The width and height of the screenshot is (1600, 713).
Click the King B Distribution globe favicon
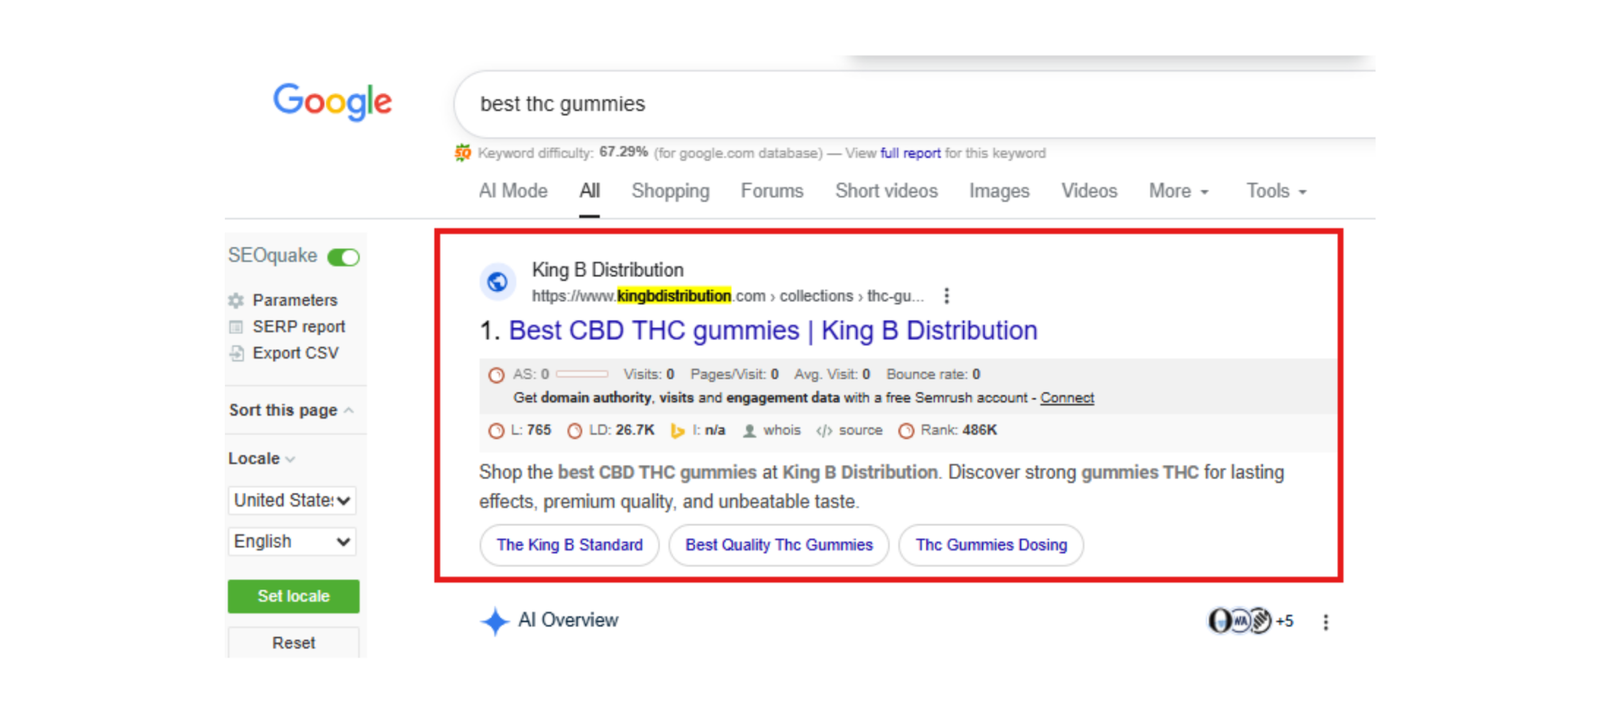click(x=497, y=282)
